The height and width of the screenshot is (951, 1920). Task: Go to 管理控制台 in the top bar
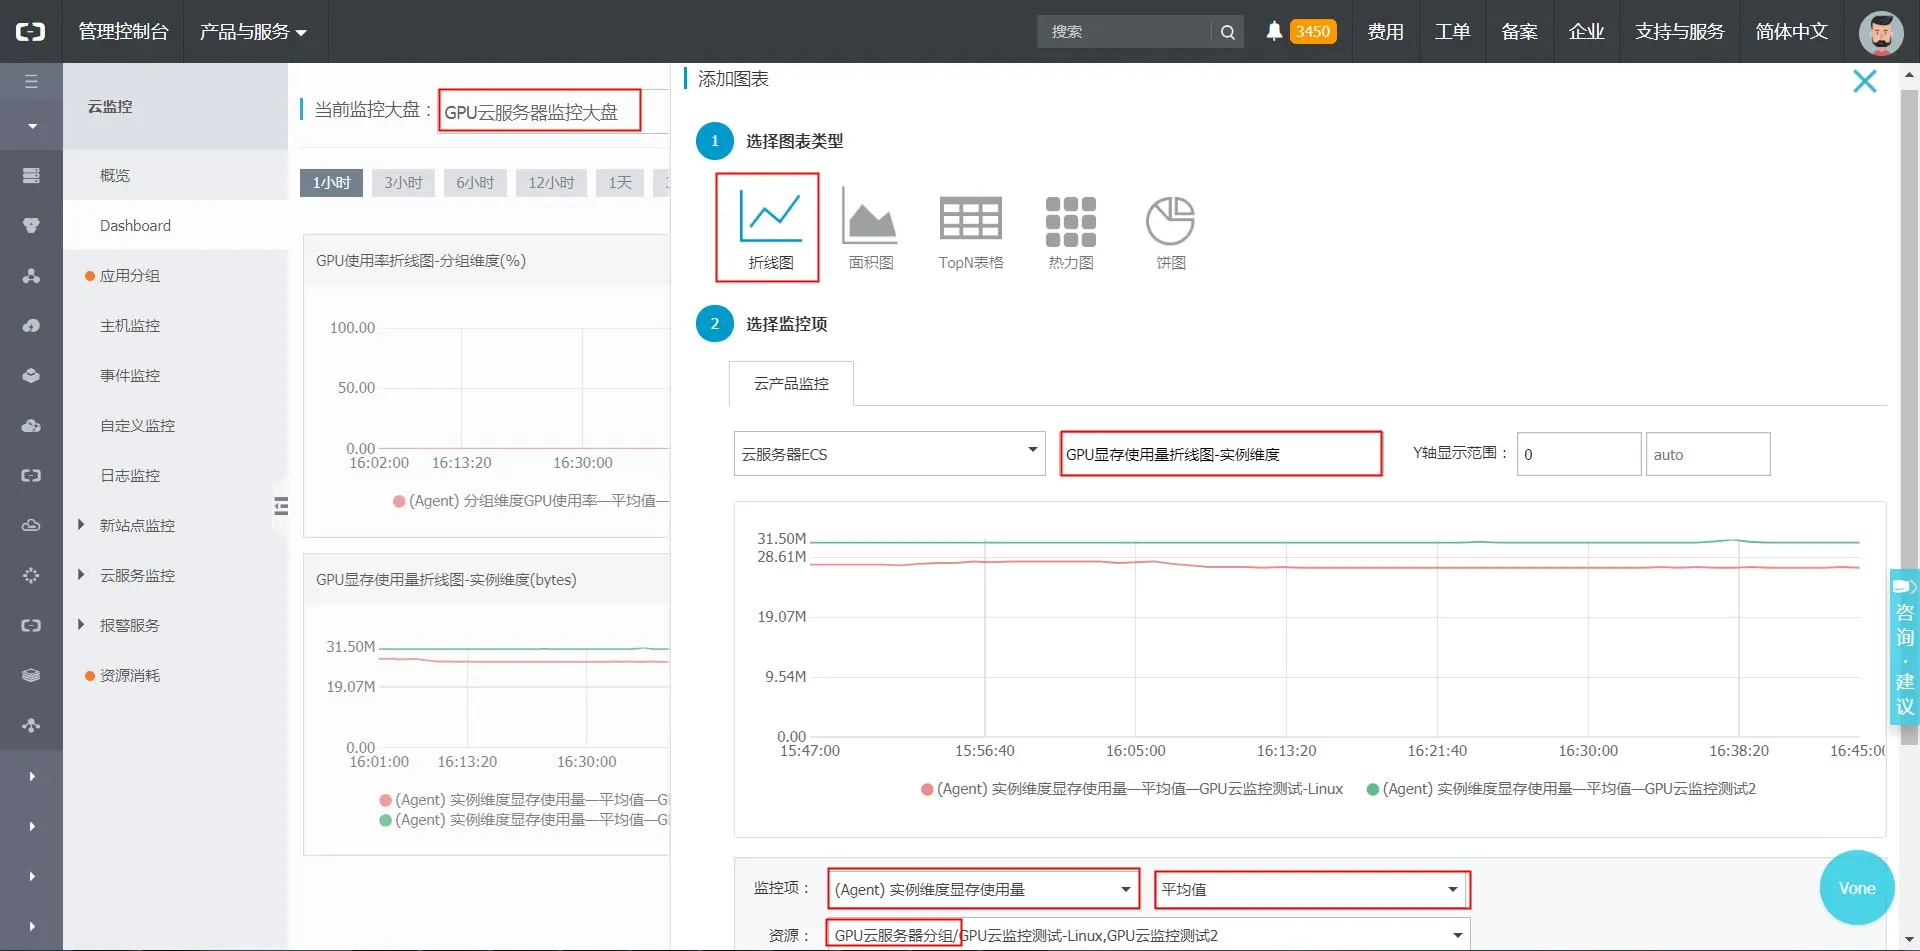(123, 32)
